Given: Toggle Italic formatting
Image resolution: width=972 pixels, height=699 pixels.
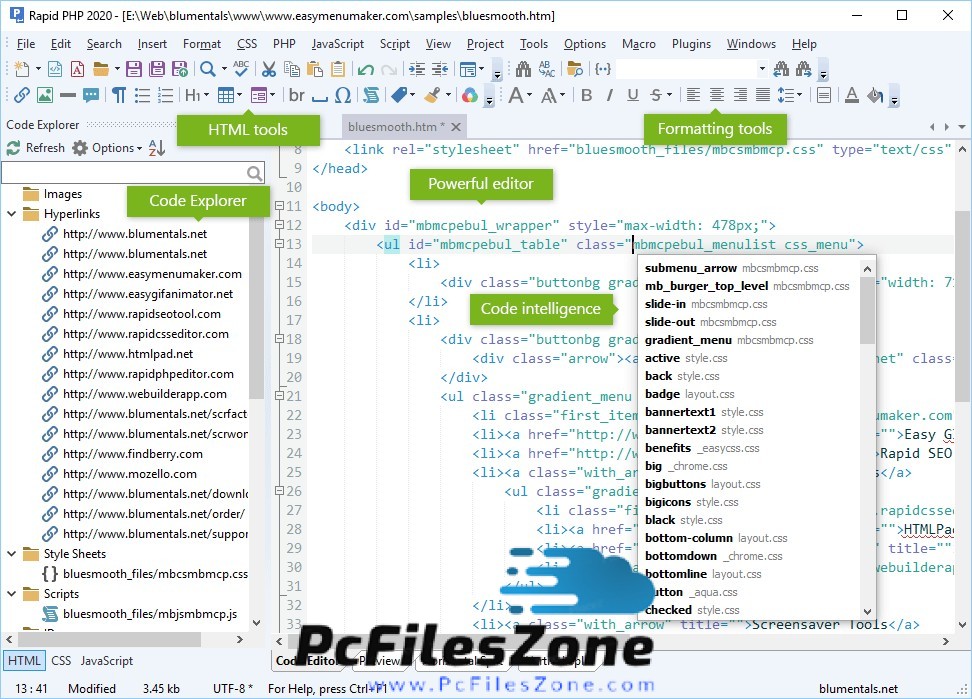Looking at the screenshot, I should click(x=610, y=95).
